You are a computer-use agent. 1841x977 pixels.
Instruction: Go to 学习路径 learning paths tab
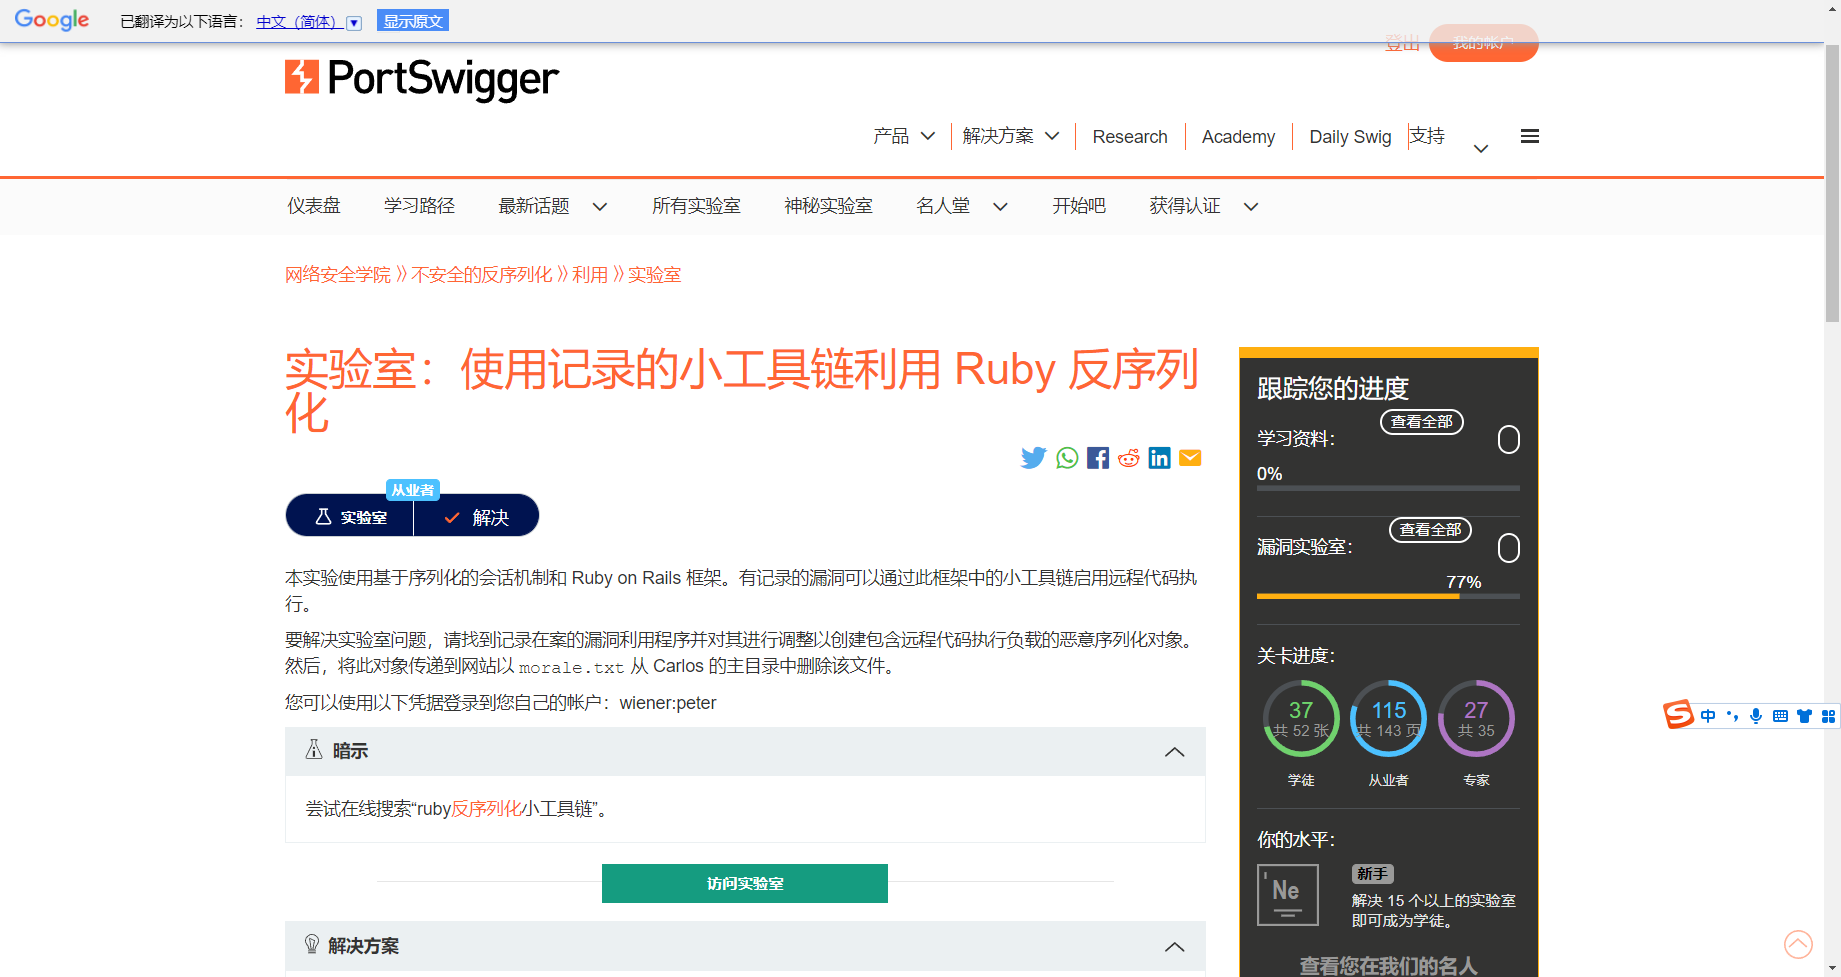click(419, 206)
